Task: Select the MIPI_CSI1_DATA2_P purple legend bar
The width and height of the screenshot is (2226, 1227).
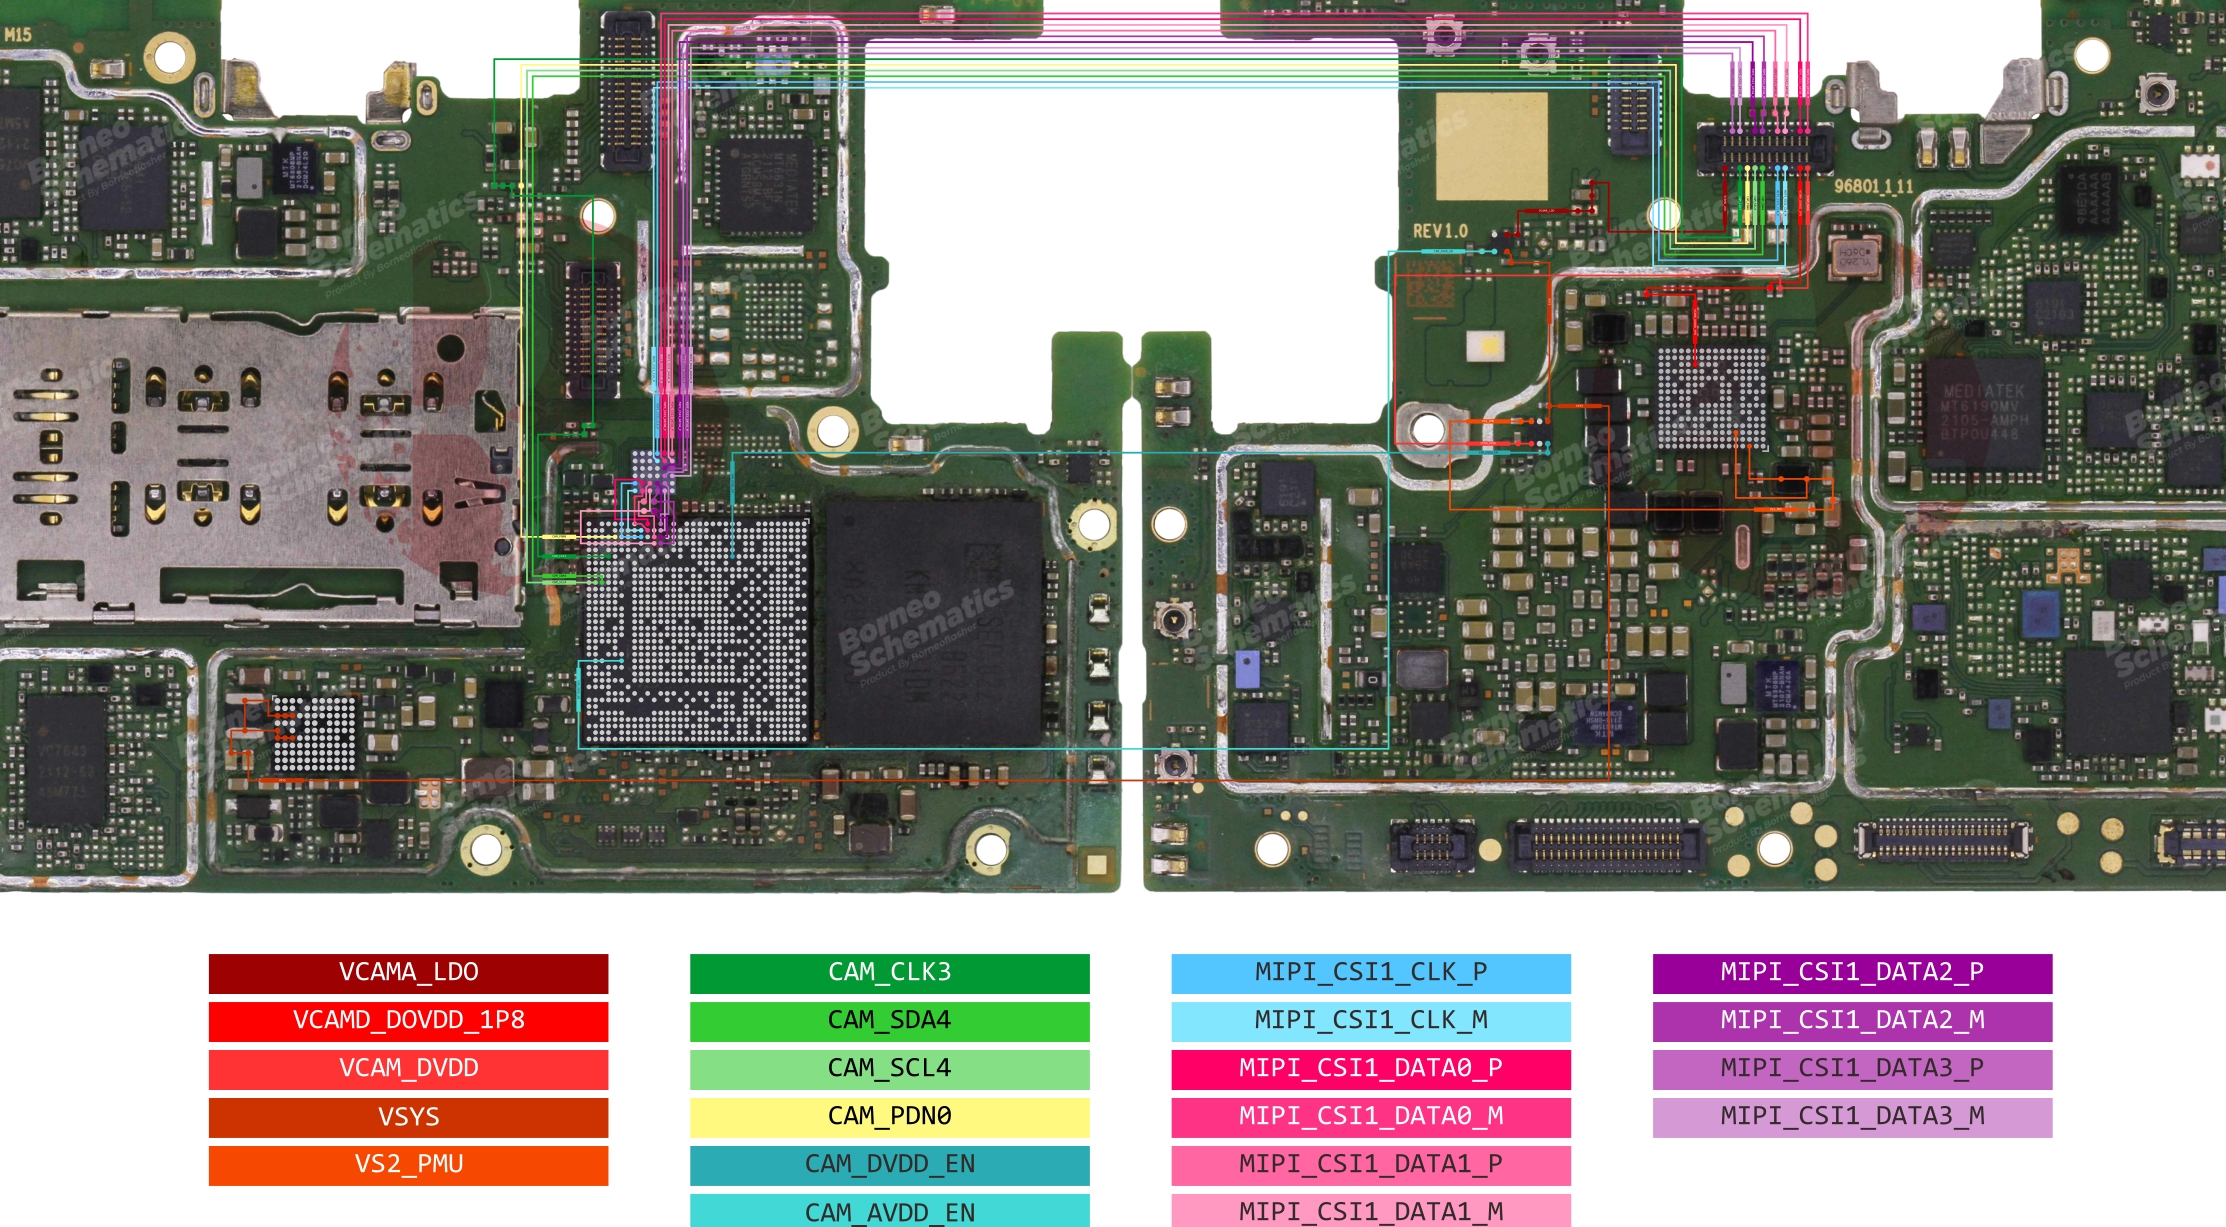Action: coord(1852,973)
